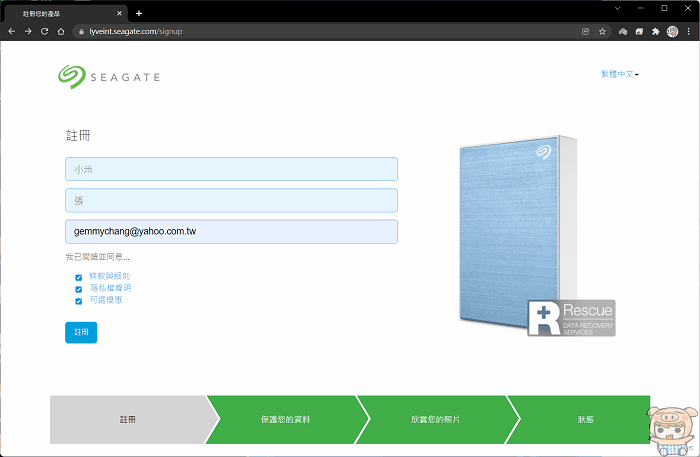Expand the 繁體中文 language dropdown
This screenshot has height=457, width=700.
[619, 74]
